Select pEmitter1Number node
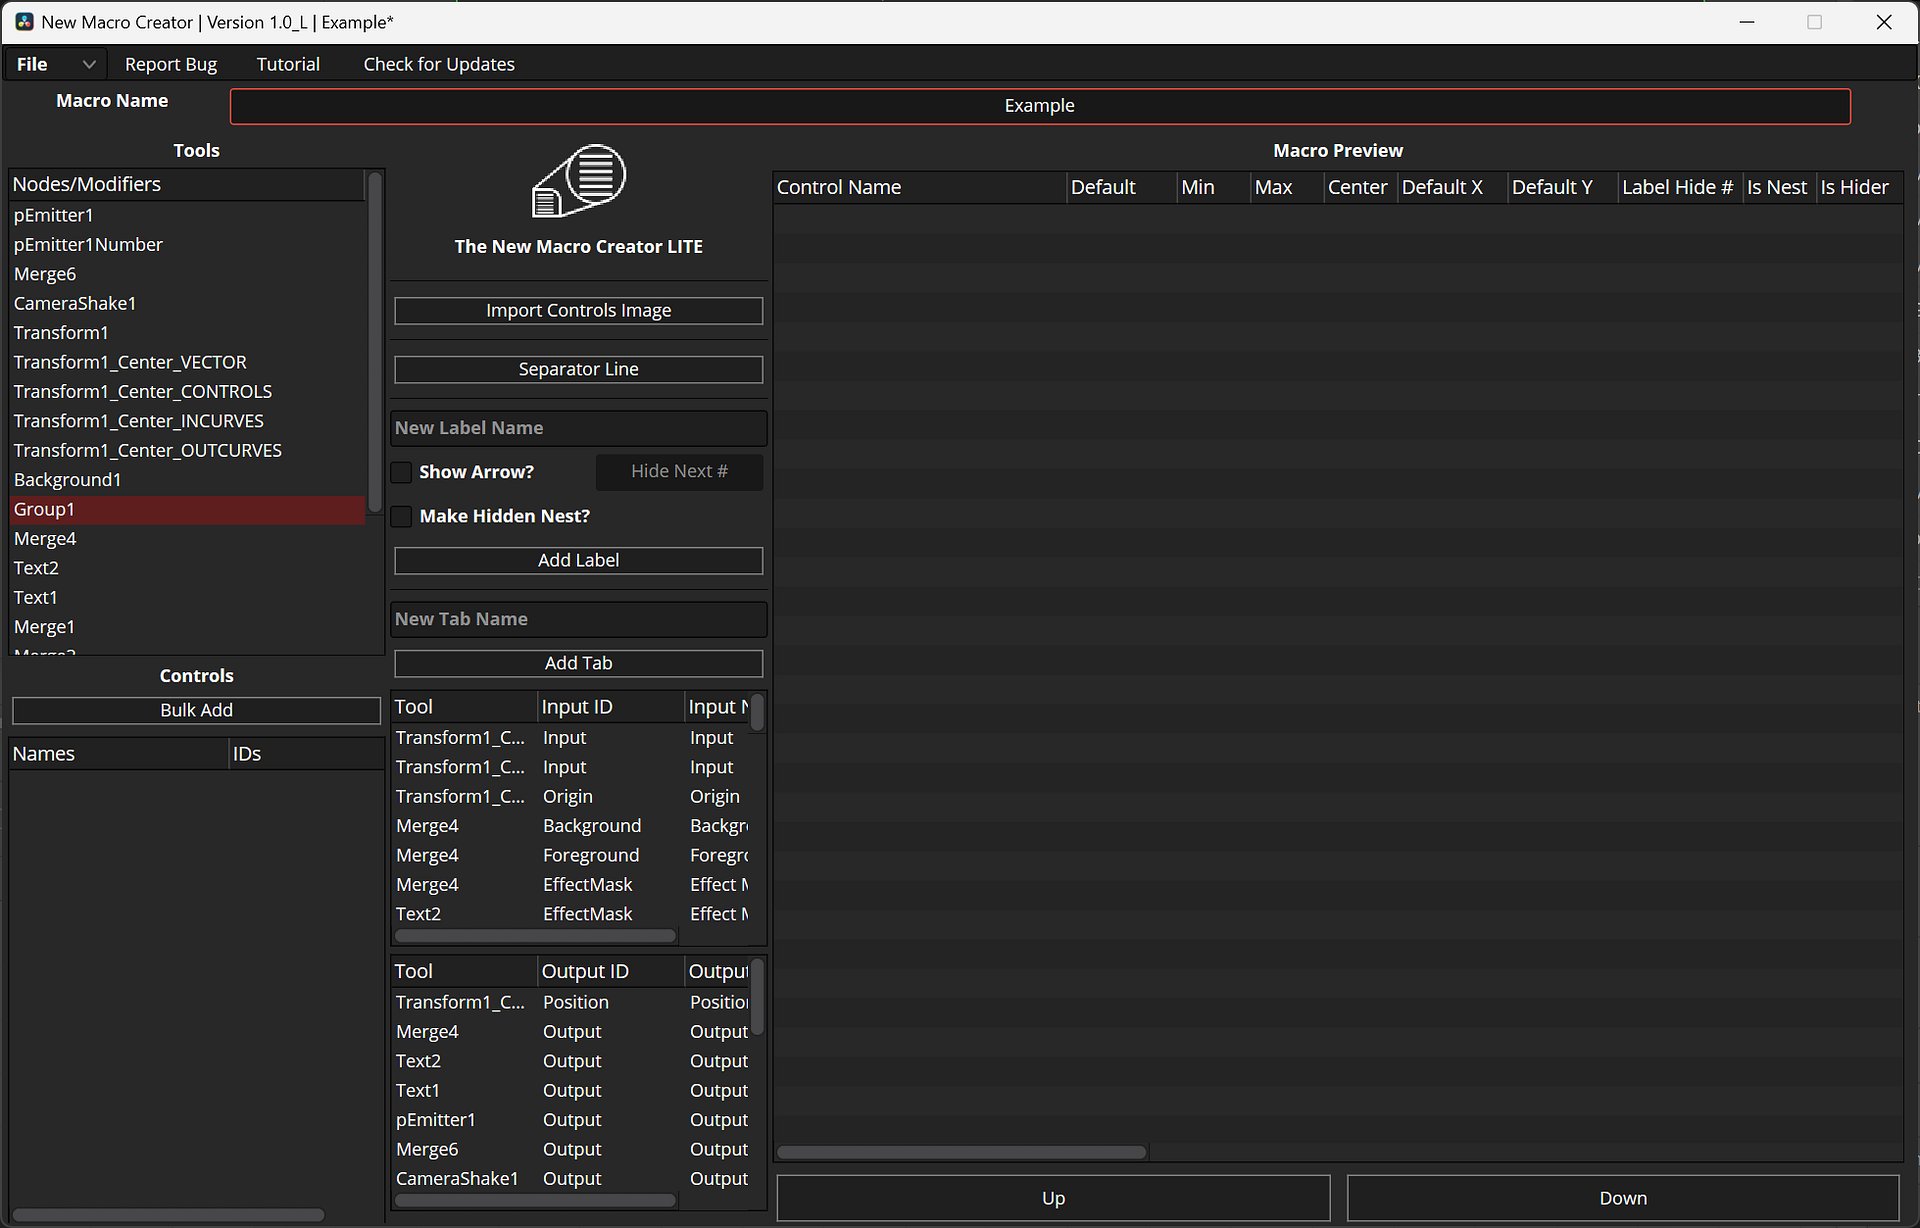 coord(187,245)
